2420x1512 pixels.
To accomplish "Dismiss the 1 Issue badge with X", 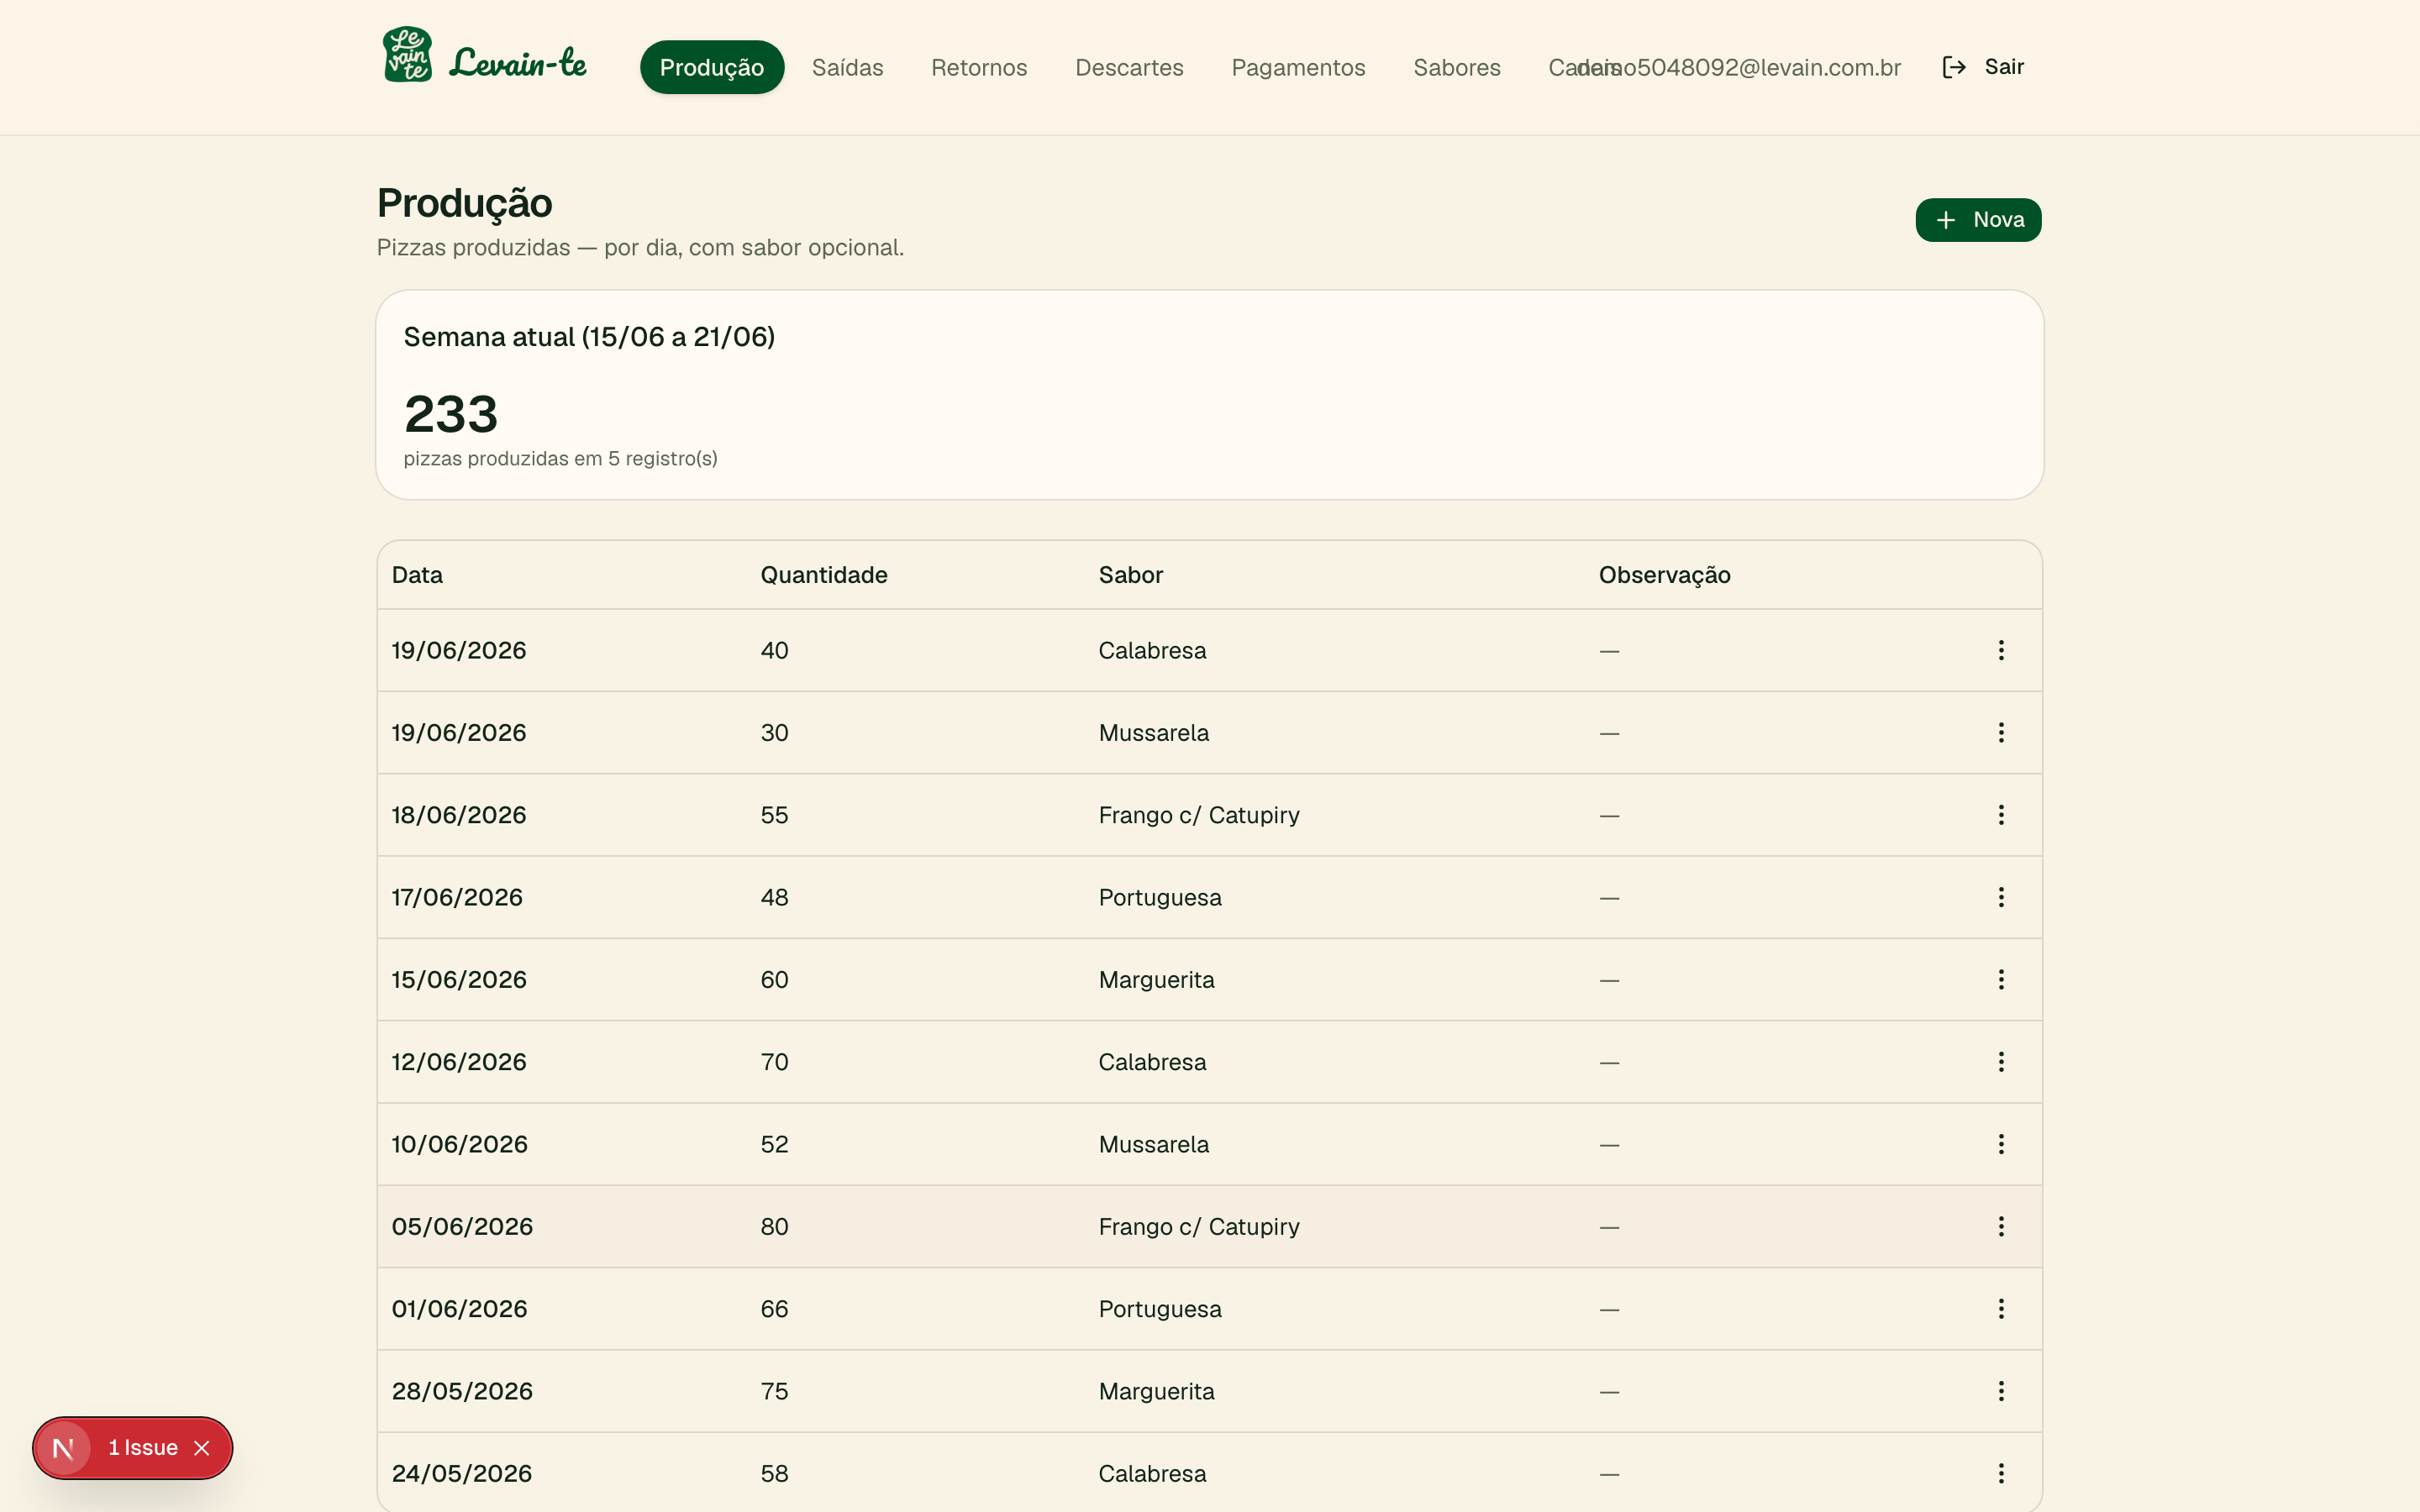I will pos(202,1448).
